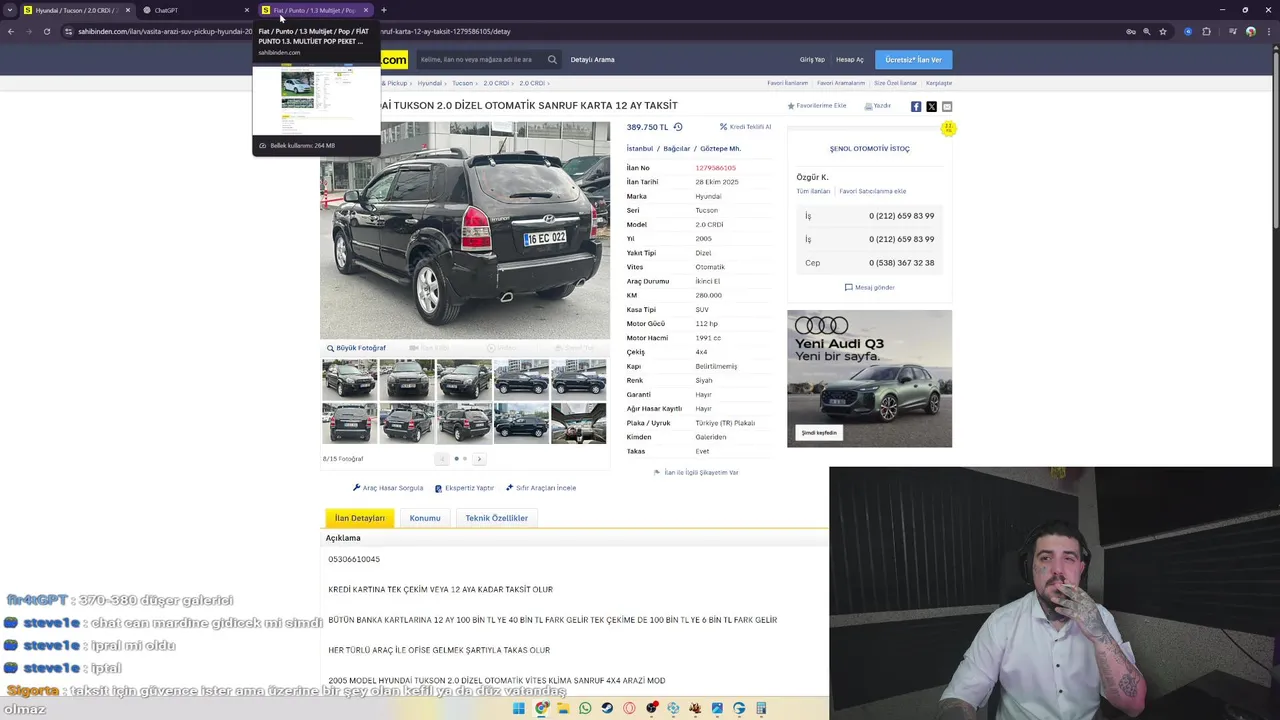The width and height of the screenshot is (1280, 720).
Task: Click the Favorilerime Ekle star link
Action: coord(817,106)
